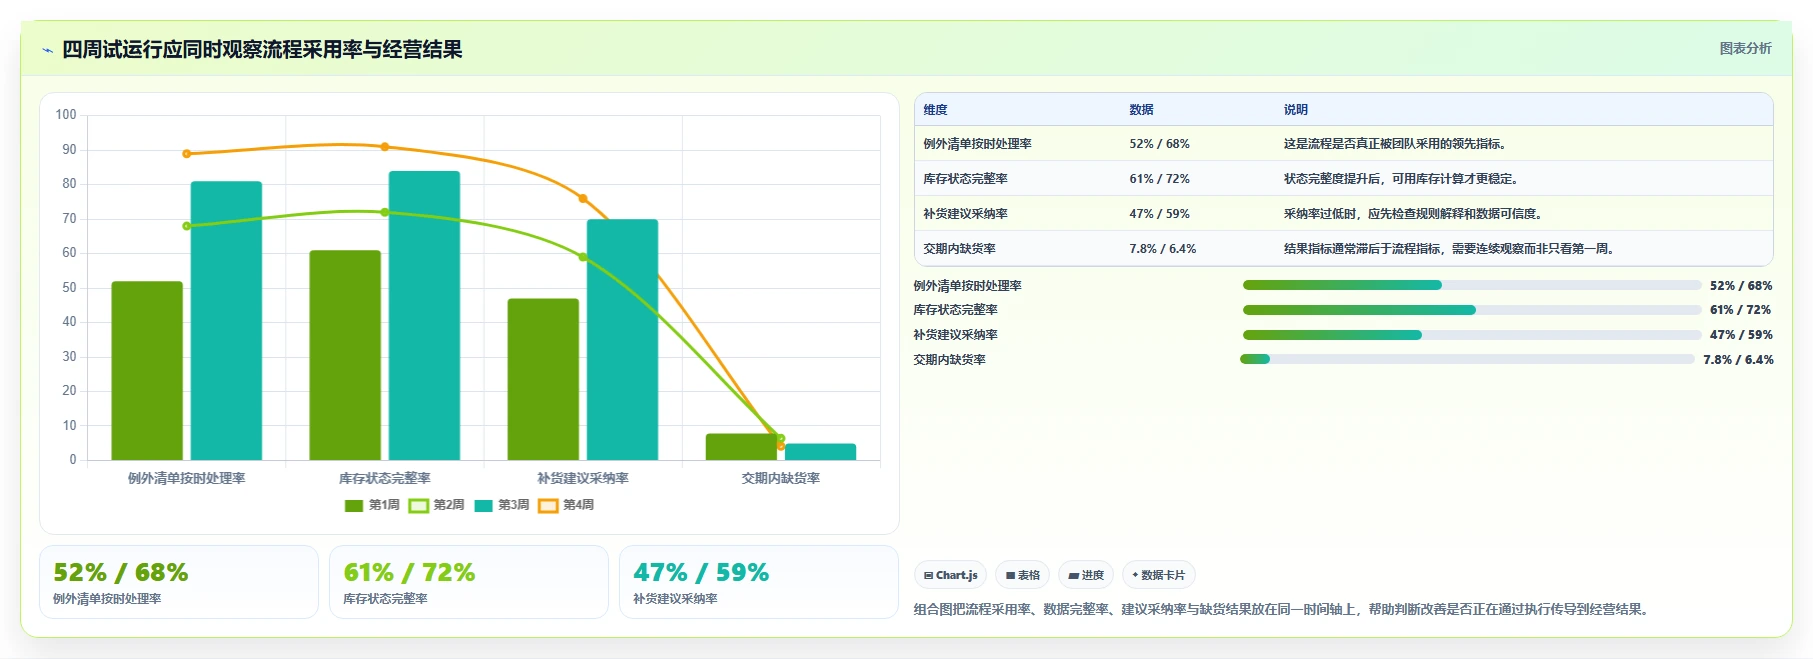Click the description starting 采纳率过低时
Image resolution: width=1813 pixels, height=659 pixels.
(x=1414, y=214)
